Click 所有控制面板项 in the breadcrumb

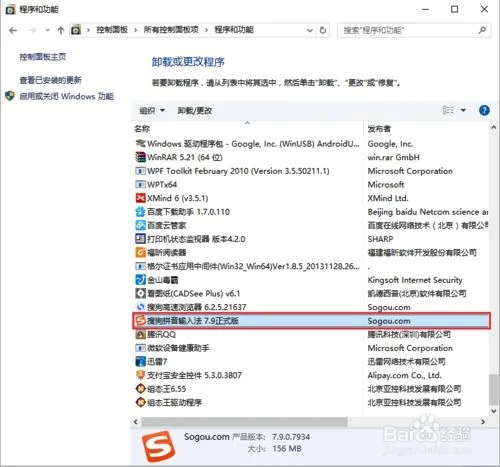tap(171, 30)
